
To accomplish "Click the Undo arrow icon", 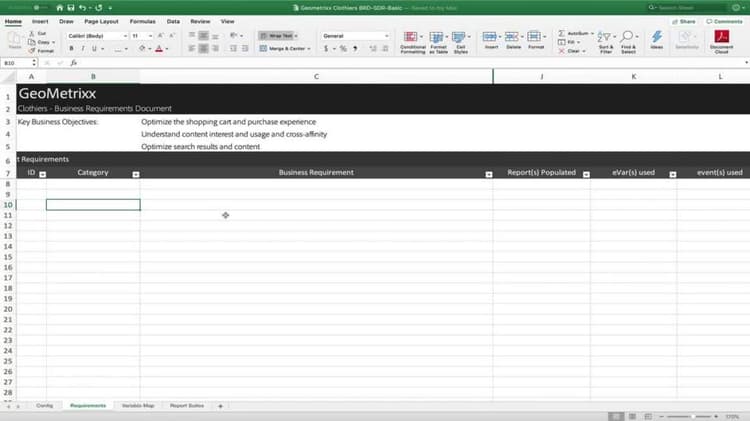I will pos(82,8).
